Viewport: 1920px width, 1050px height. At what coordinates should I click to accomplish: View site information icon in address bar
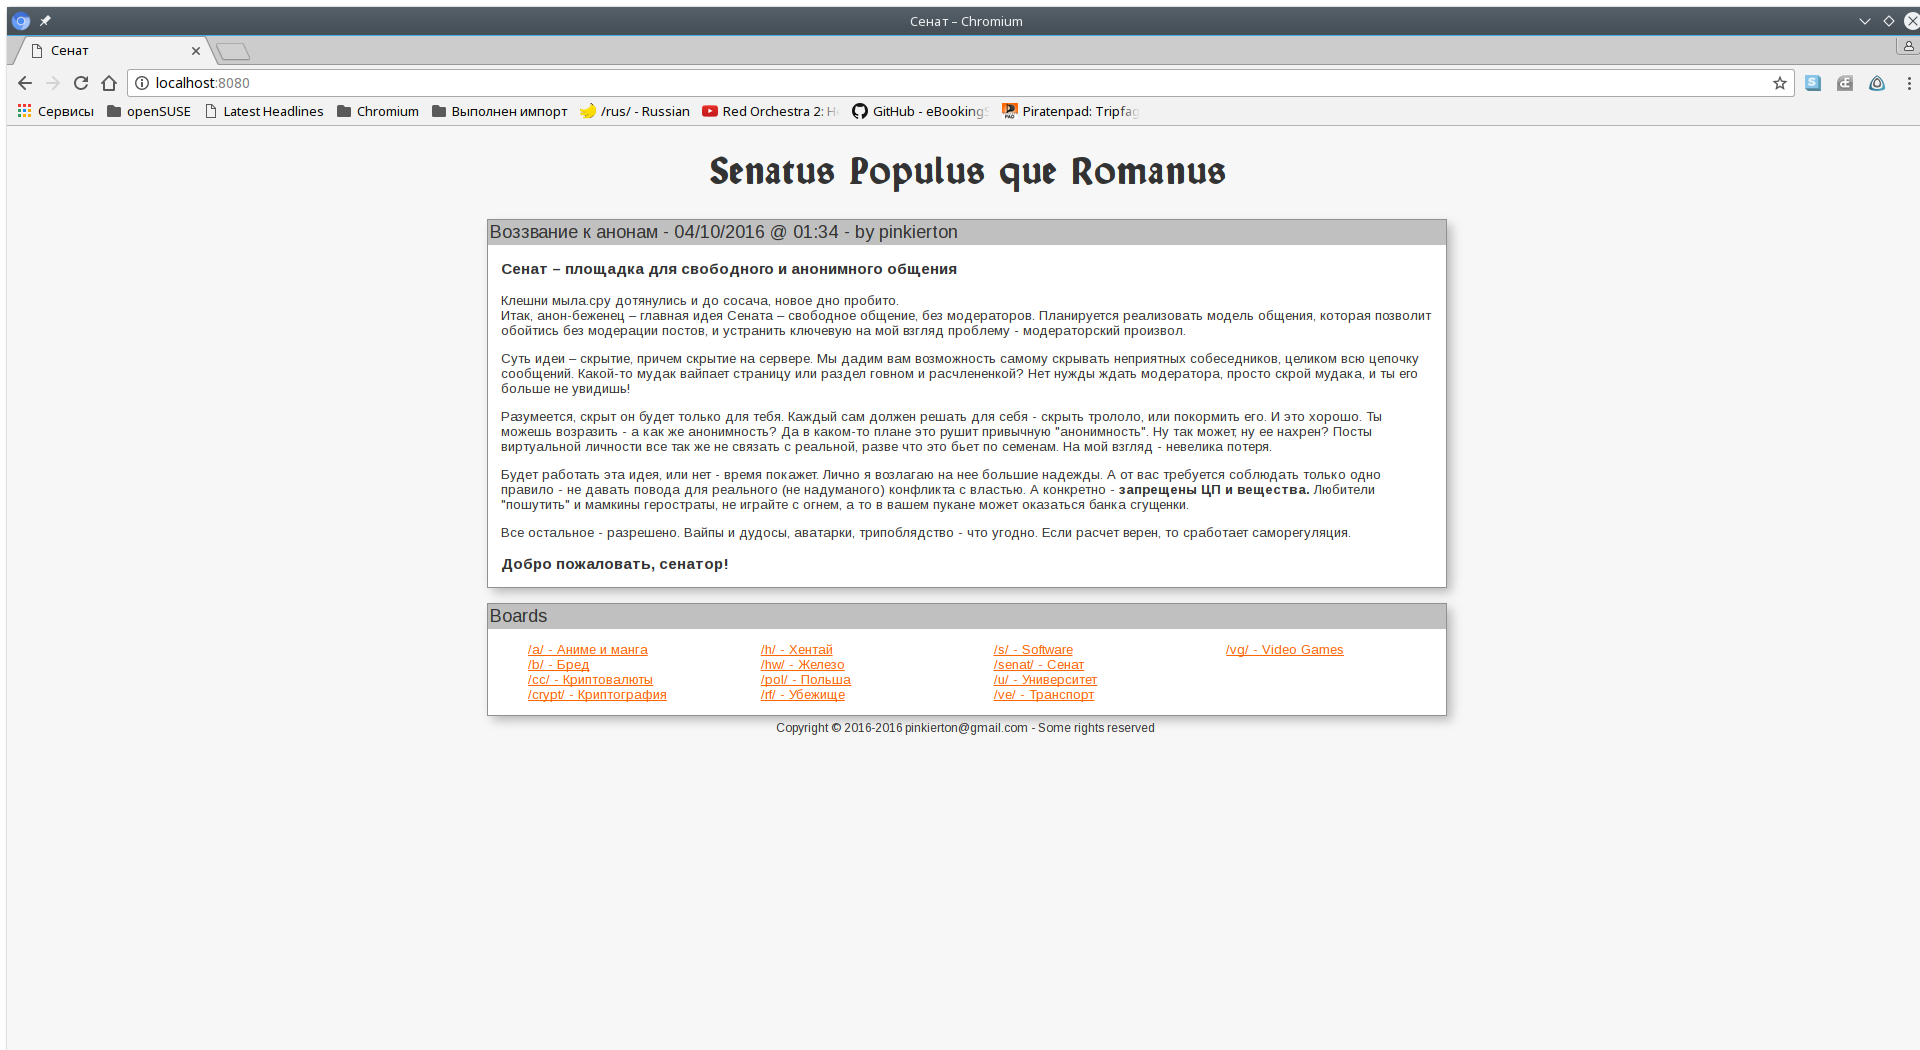[x=142, y=83]
